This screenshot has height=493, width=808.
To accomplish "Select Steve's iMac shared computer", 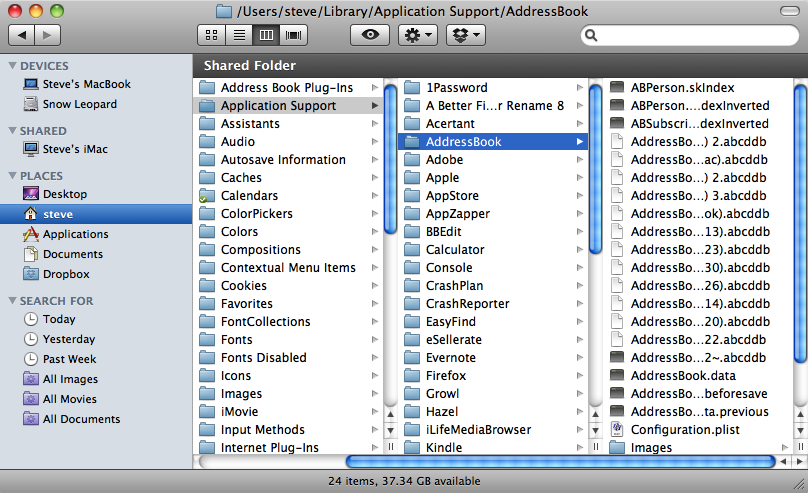I will coord(96,149).
